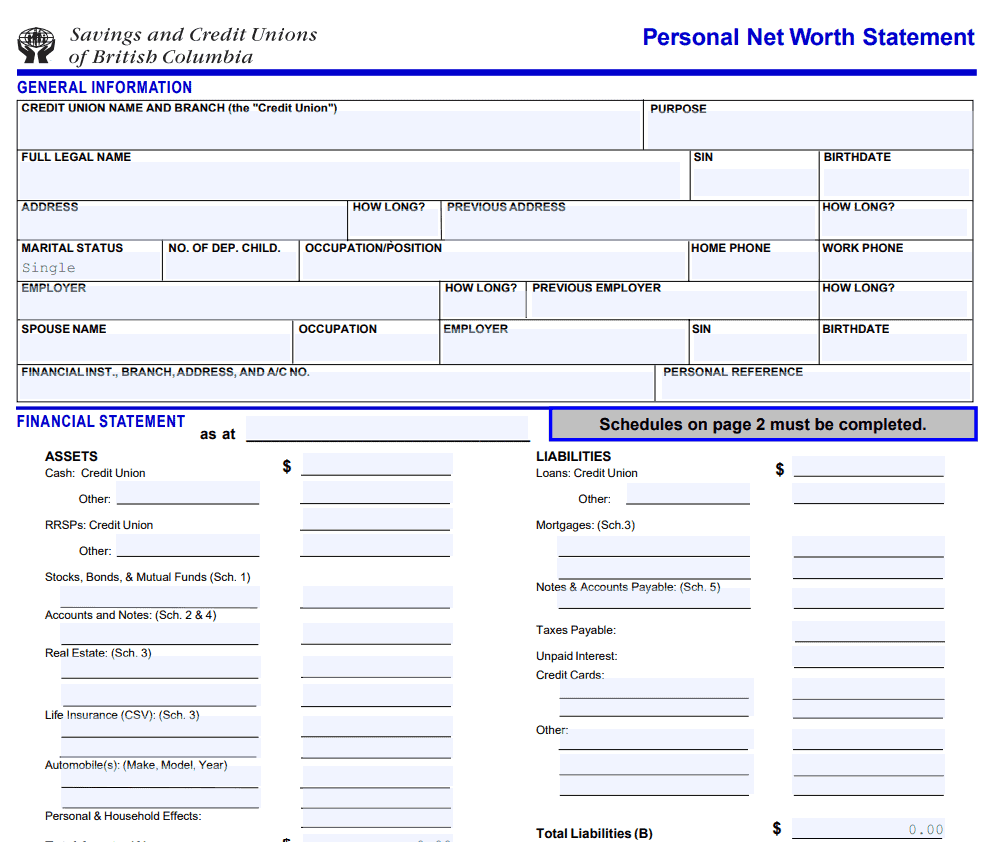Click the Accounts and Notes description field

(160, 634)
